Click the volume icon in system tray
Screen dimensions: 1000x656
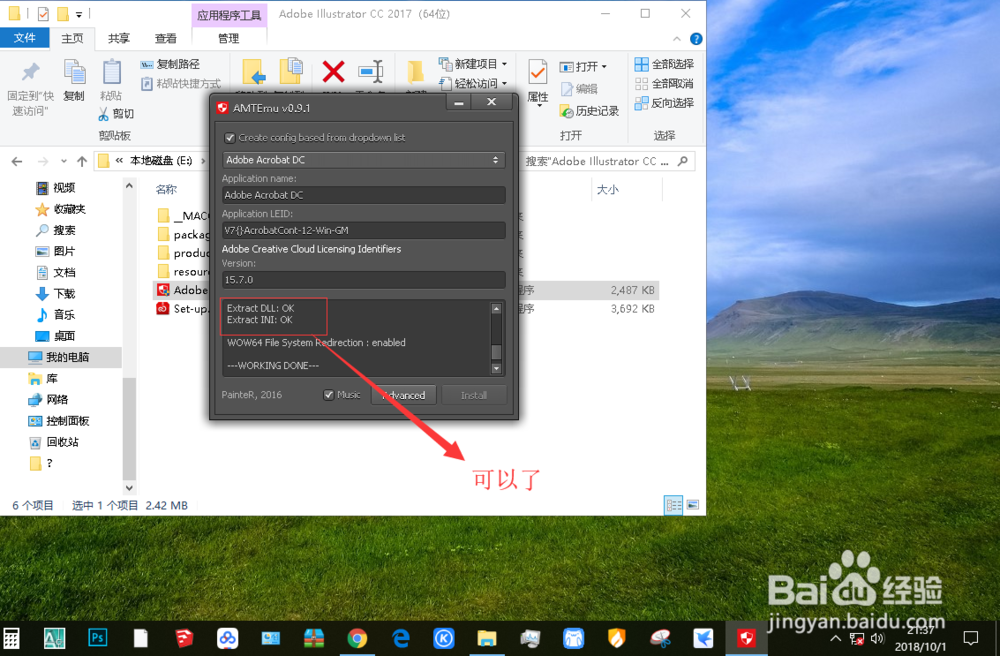coord(878,638)
